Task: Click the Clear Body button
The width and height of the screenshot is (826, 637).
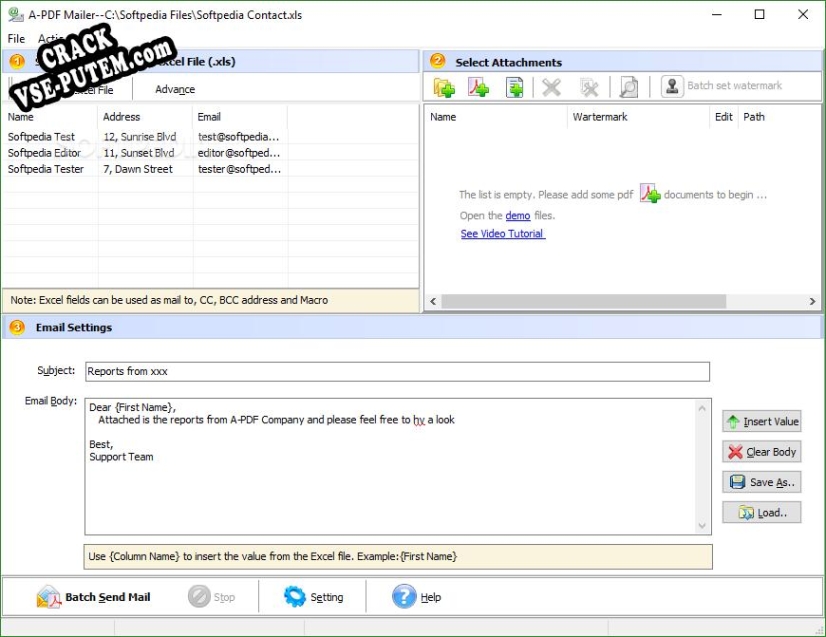Action: click(762, 451)
